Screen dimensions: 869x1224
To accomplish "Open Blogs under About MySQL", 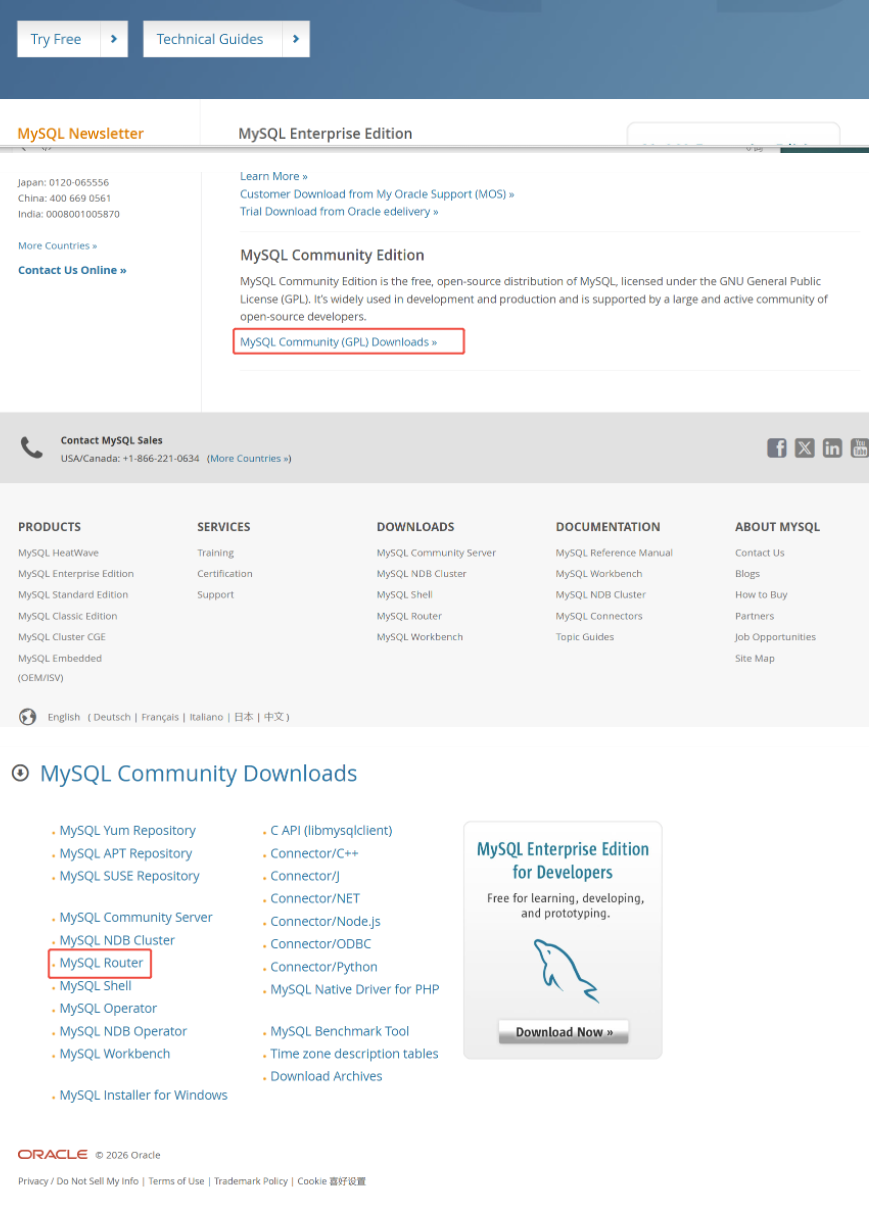I will (747, 573).
